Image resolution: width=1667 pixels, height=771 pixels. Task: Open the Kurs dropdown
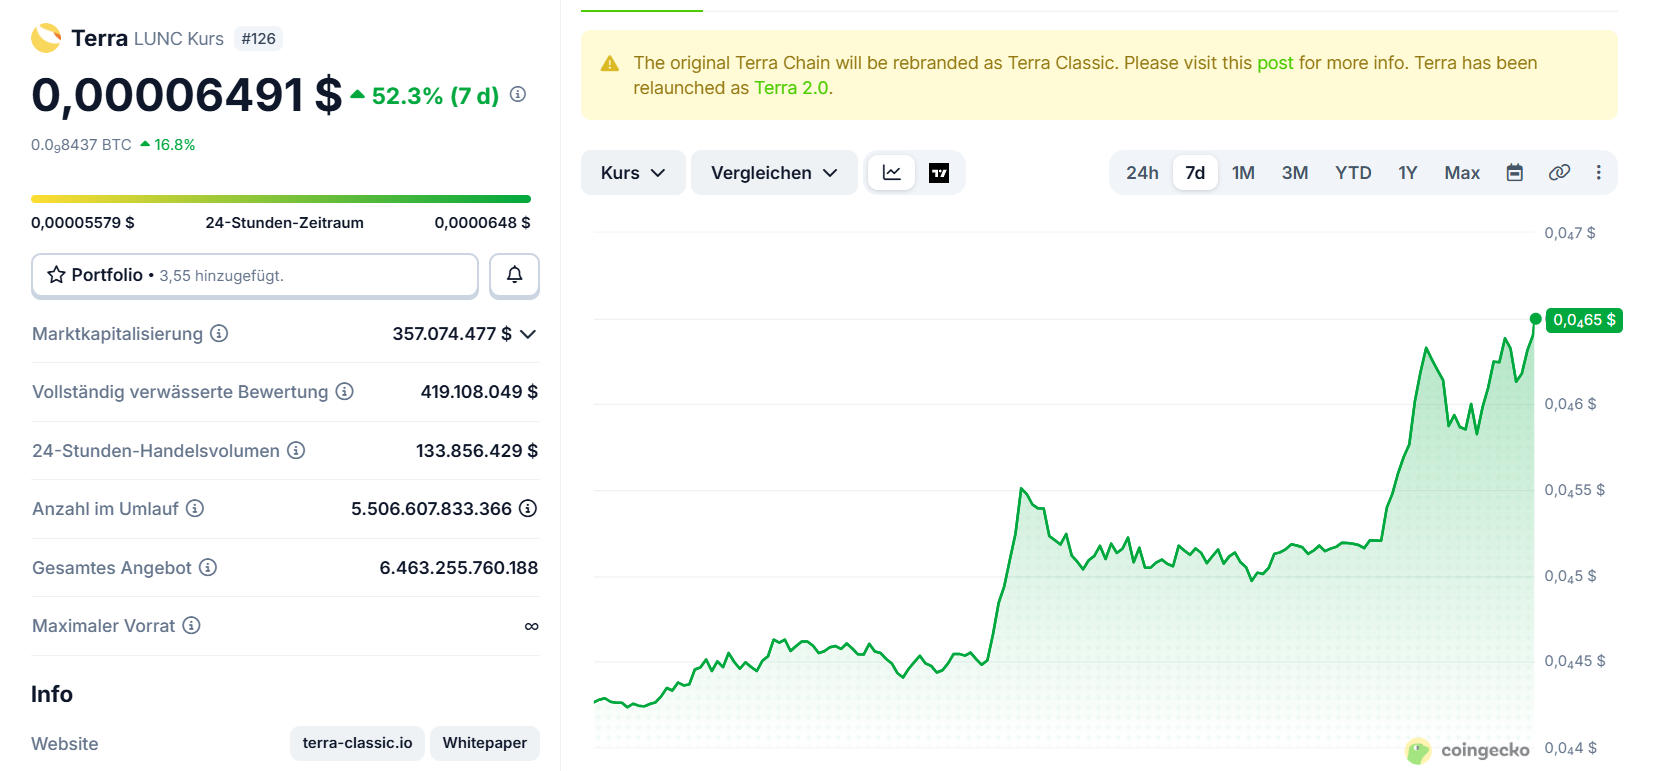(x=633, y=173)
